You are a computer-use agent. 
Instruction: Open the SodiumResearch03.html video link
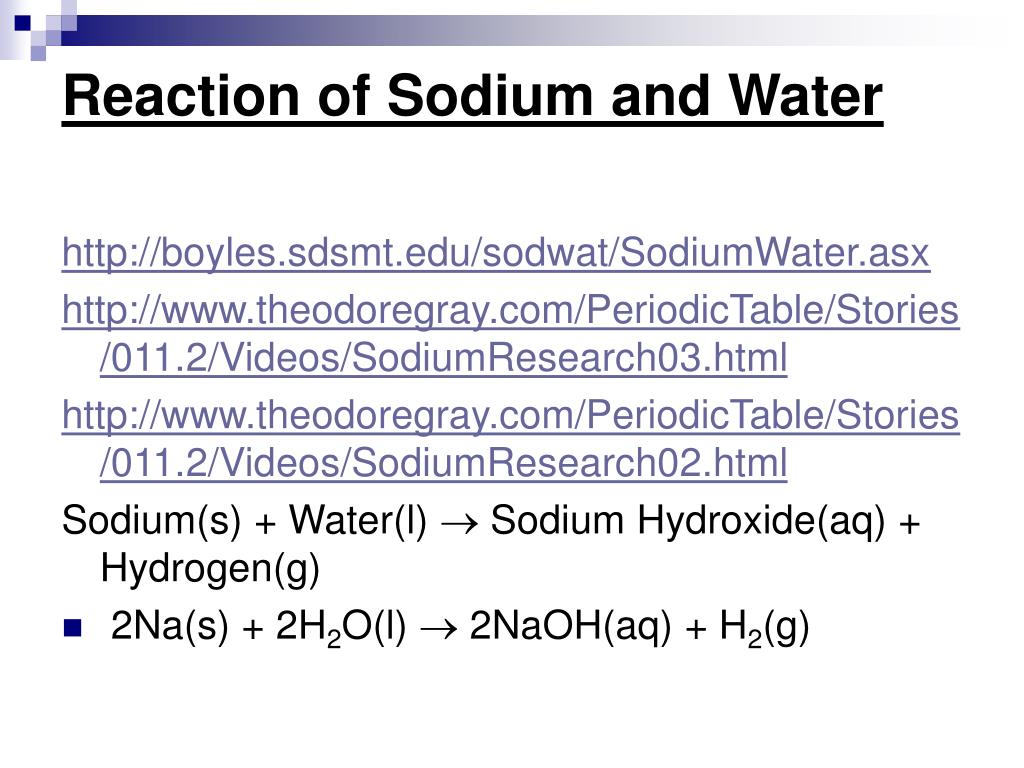[511, 334]
